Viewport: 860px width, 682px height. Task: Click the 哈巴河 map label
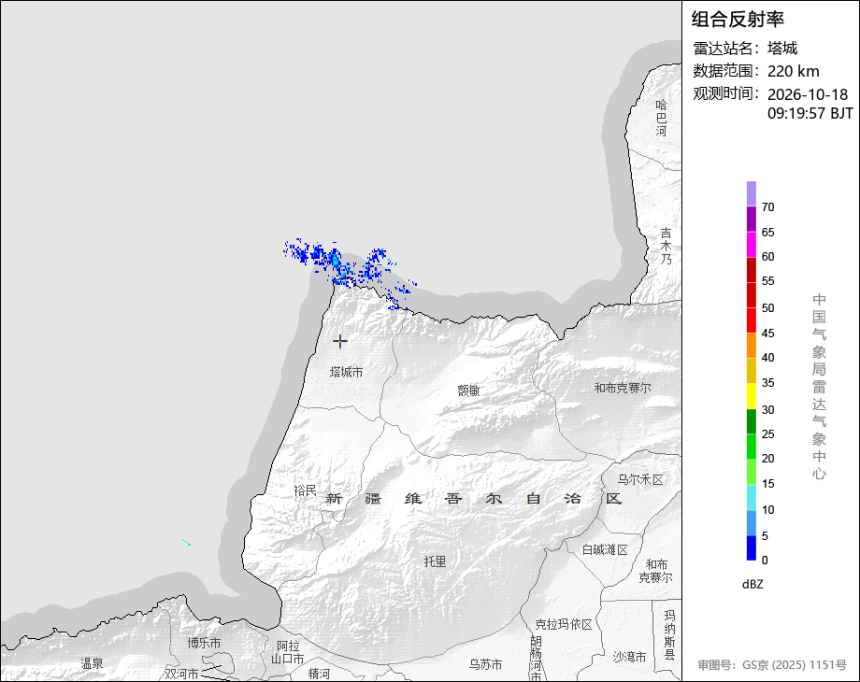pos(661,118)
